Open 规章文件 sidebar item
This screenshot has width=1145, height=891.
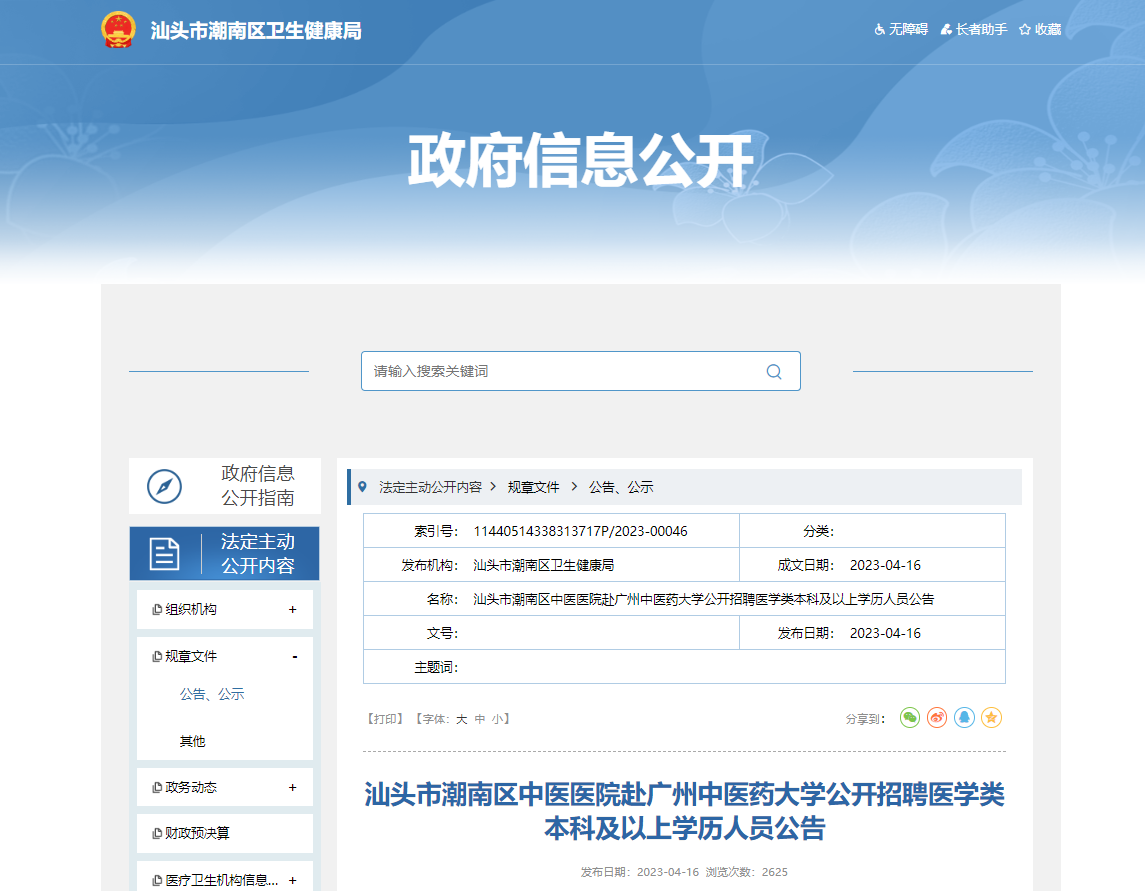coord(191,657)
